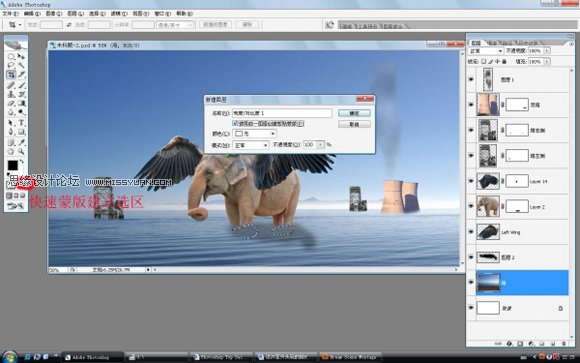Click add layer mask icon in Layers panel
Screen dimensions: 580x363
pyautogui.click(x=520, y=344)
